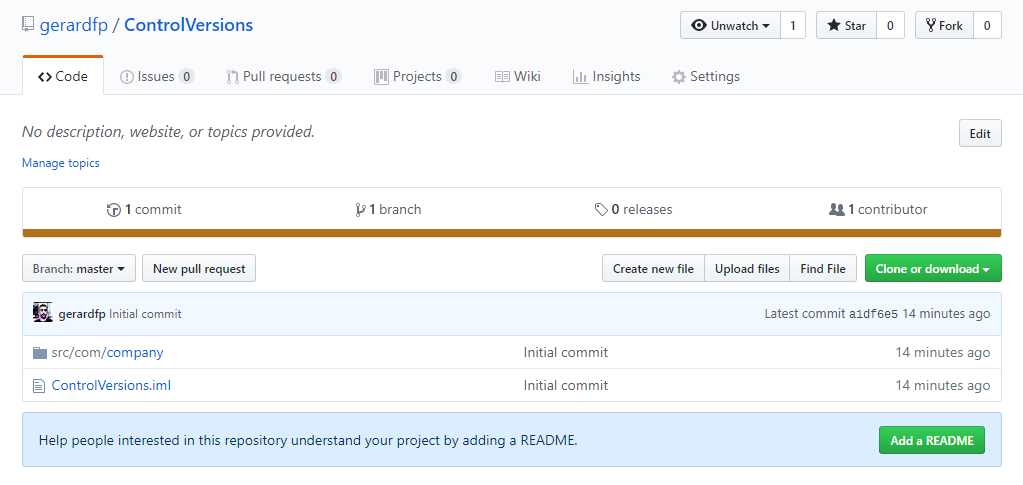Click the repository book icon near gerardfp
1023x485 pixels.
tap(28, 25)
